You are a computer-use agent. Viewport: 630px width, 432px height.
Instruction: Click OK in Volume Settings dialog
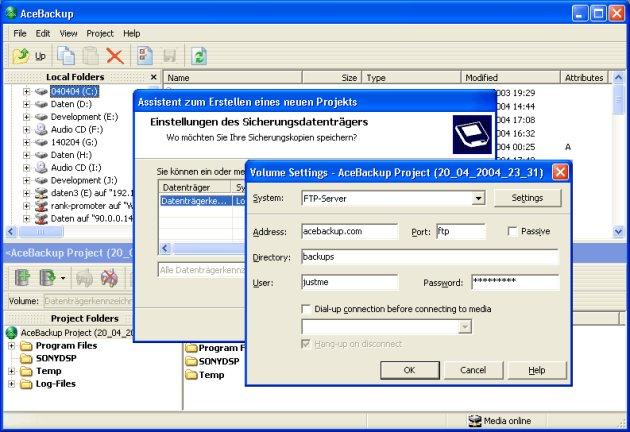coord(409,370)
